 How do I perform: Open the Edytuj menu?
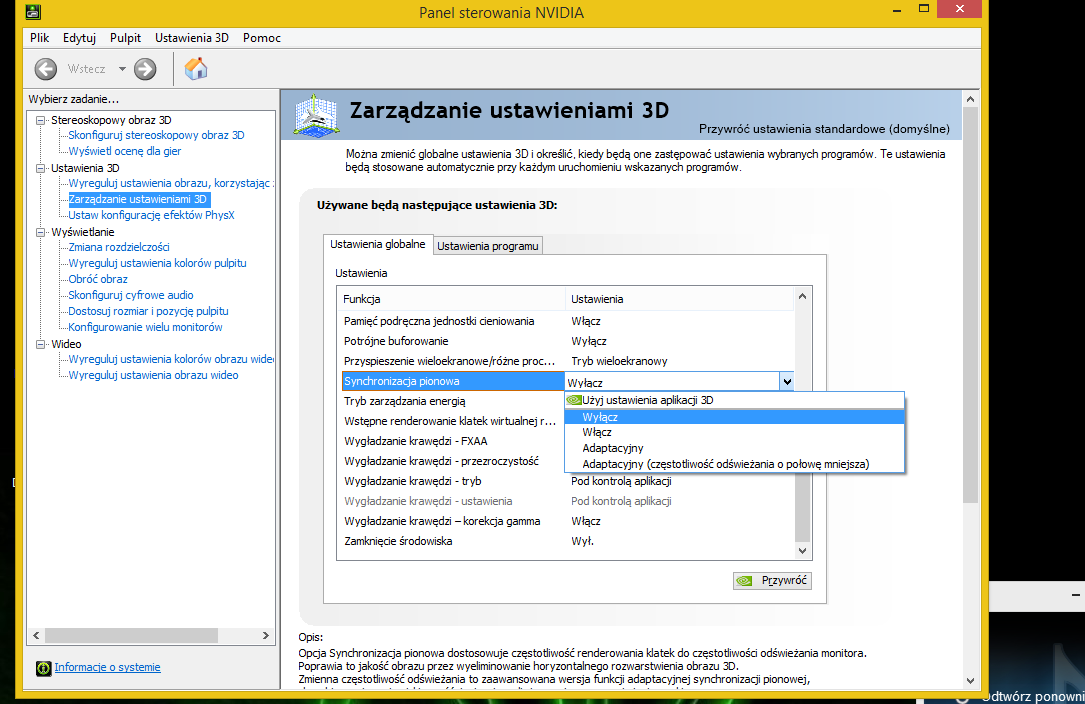click(x=79, y=38)
